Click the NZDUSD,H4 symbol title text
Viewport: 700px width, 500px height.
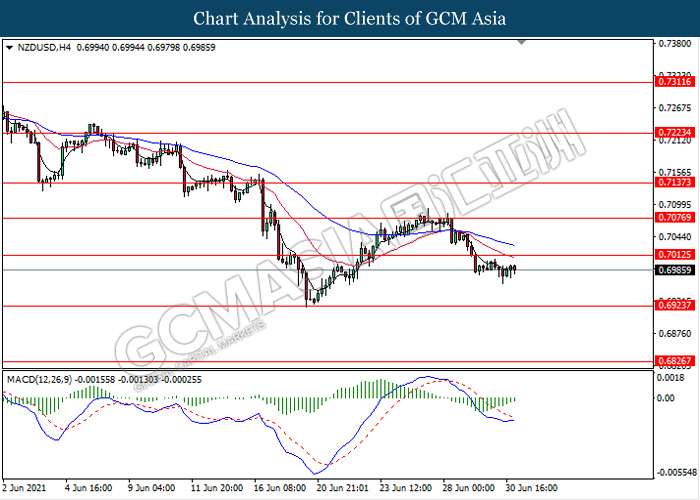click(x=44, y=47)
